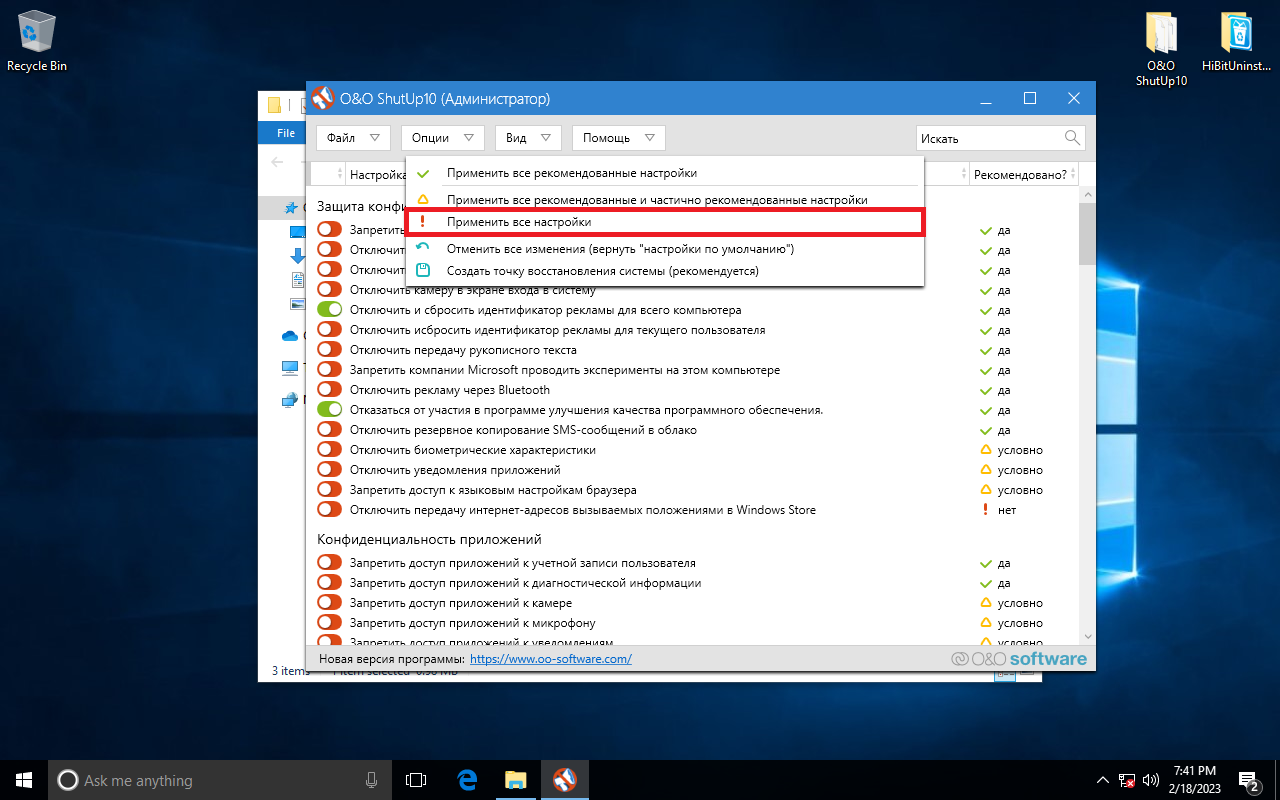Click the clock and date in the taskbar

(x=1193, y=780)
